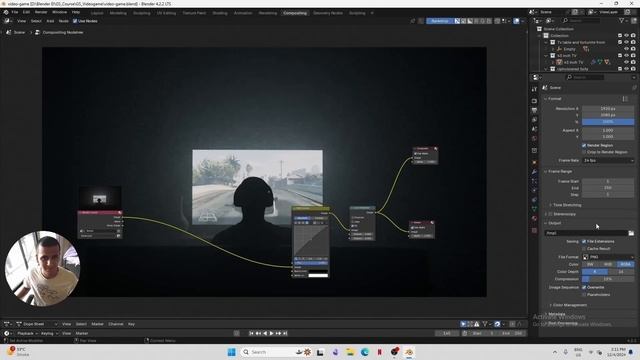Select RGBA color mode button
The image size is (640, 360).
pyautogui.click(x=626, y=264)
